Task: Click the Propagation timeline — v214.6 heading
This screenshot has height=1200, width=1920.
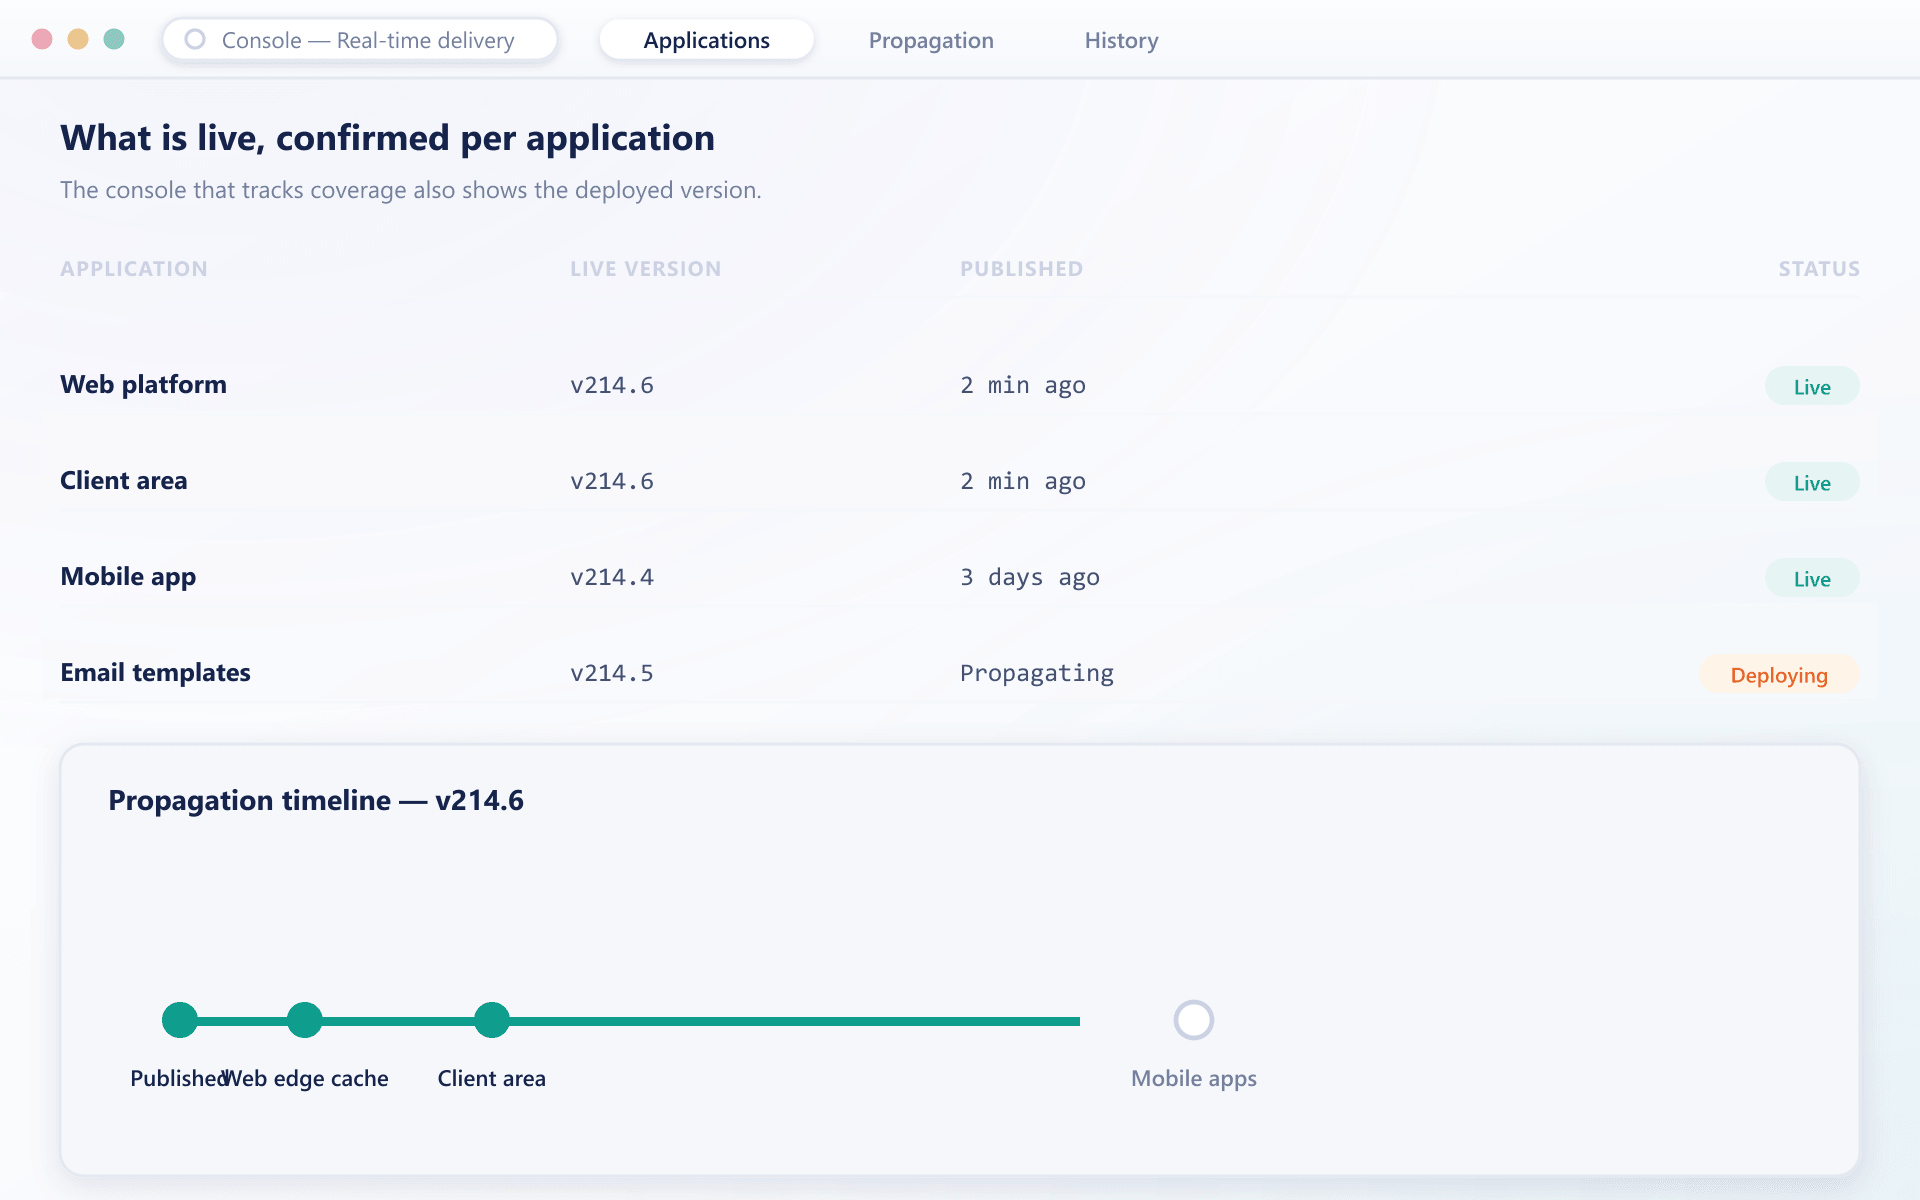Action: pyautogui.click(x=316, y=800)
